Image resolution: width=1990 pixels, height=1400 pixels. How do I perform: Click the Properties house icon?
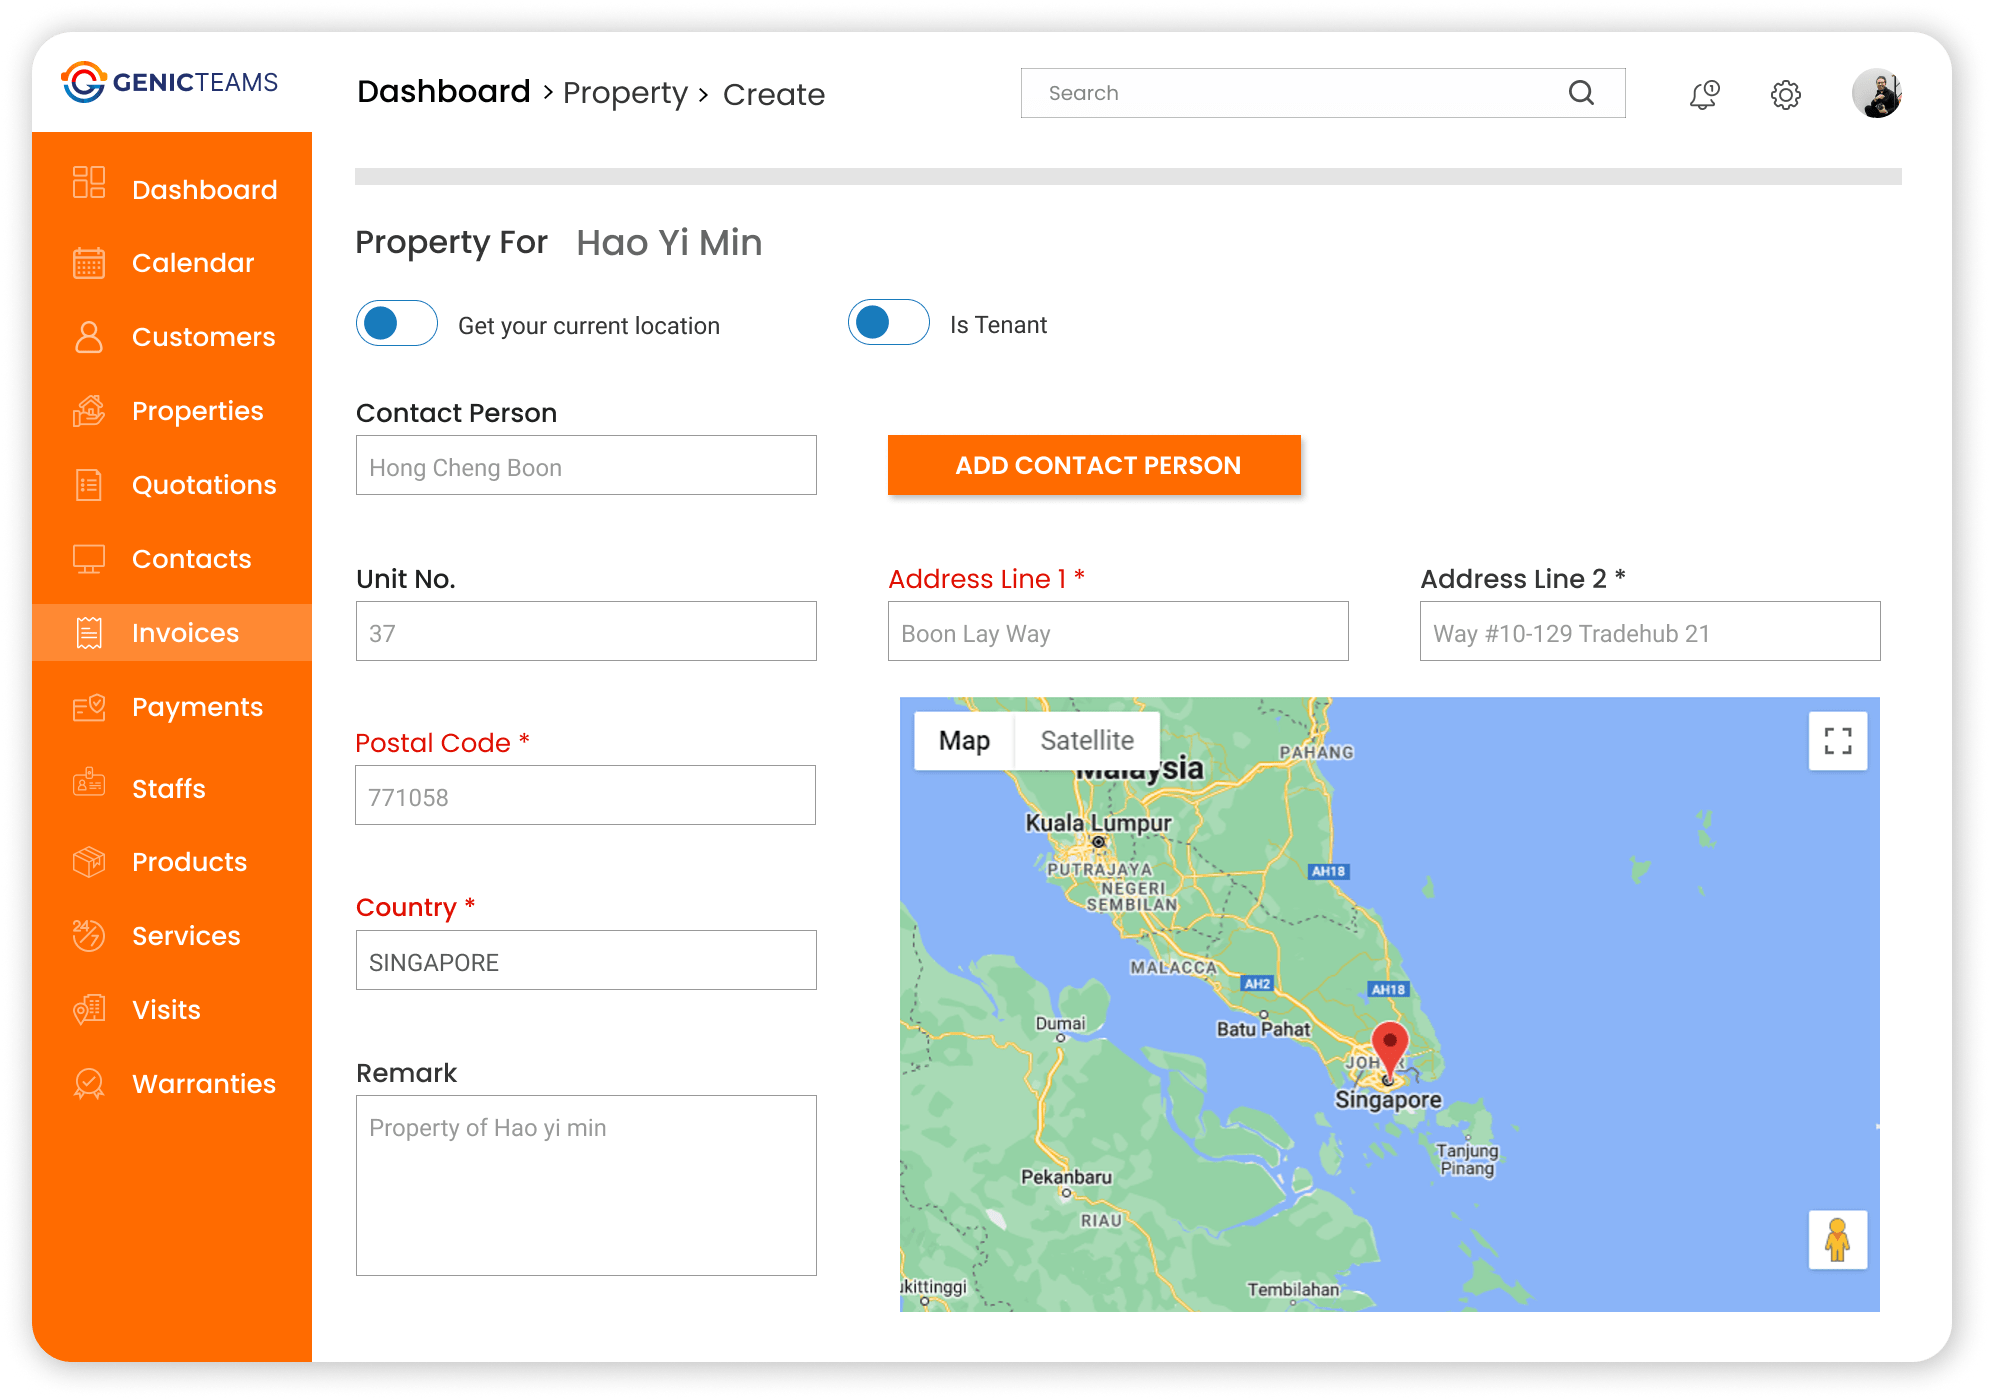tap(89, 411)
